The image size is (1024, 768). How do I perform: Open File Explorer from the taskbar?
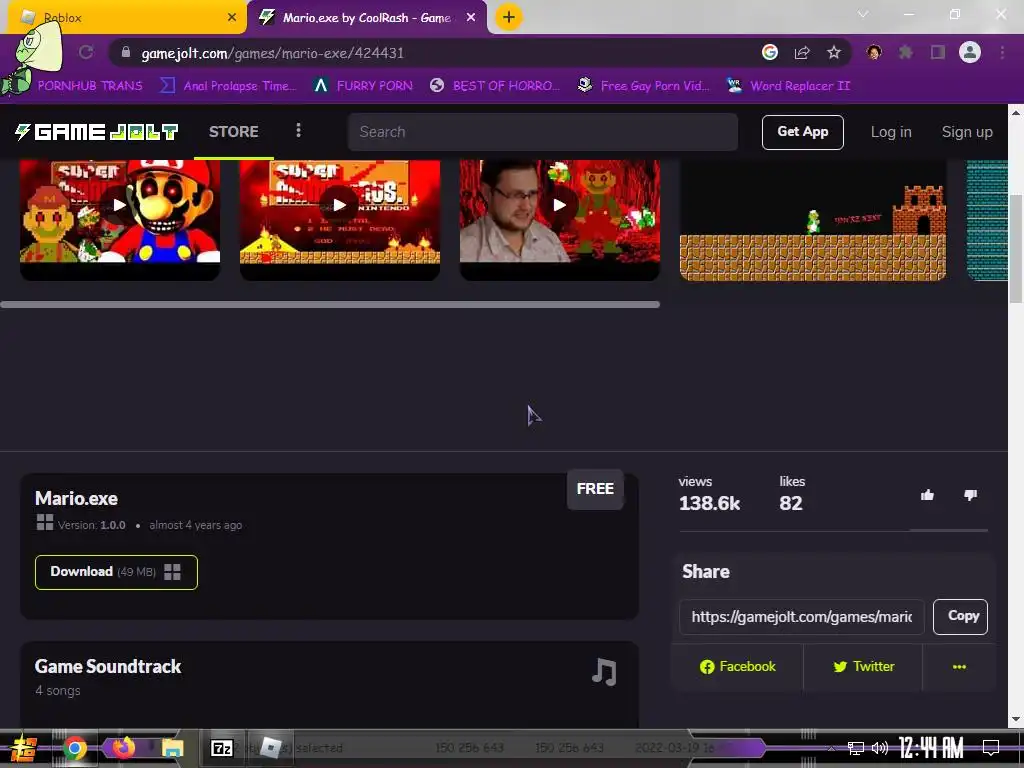(172, 748)
